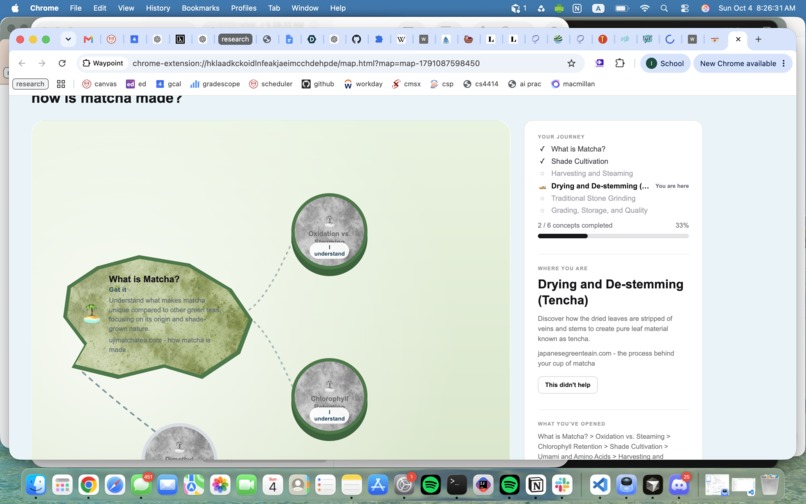Image resolution: width=806 pixels, height=504 pixels.
Task: Open the gradescope bookmark
Action: click(x=215, y=84)
